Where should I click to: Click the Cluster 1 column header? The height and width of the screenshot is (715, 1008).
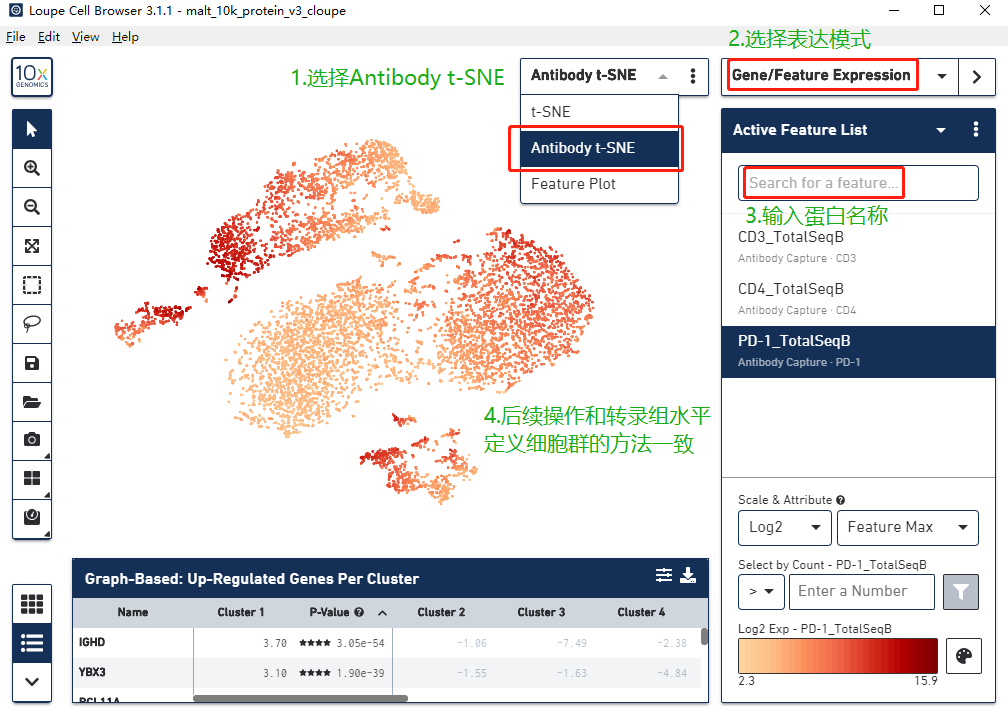tap(240, 613)
